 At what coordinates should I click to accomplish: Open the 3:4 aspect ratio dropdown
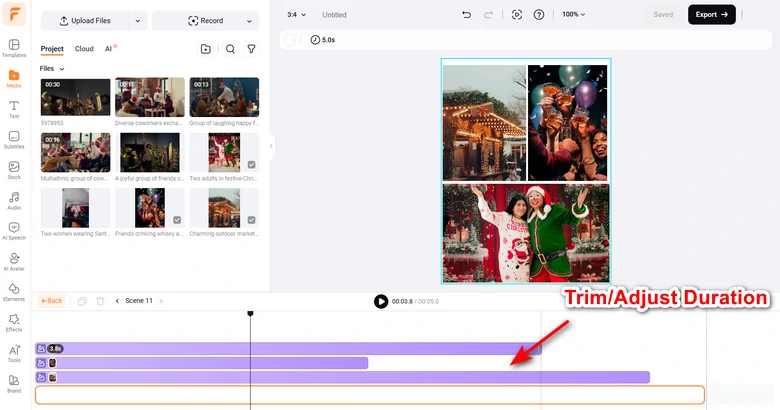tap(296, 15)
